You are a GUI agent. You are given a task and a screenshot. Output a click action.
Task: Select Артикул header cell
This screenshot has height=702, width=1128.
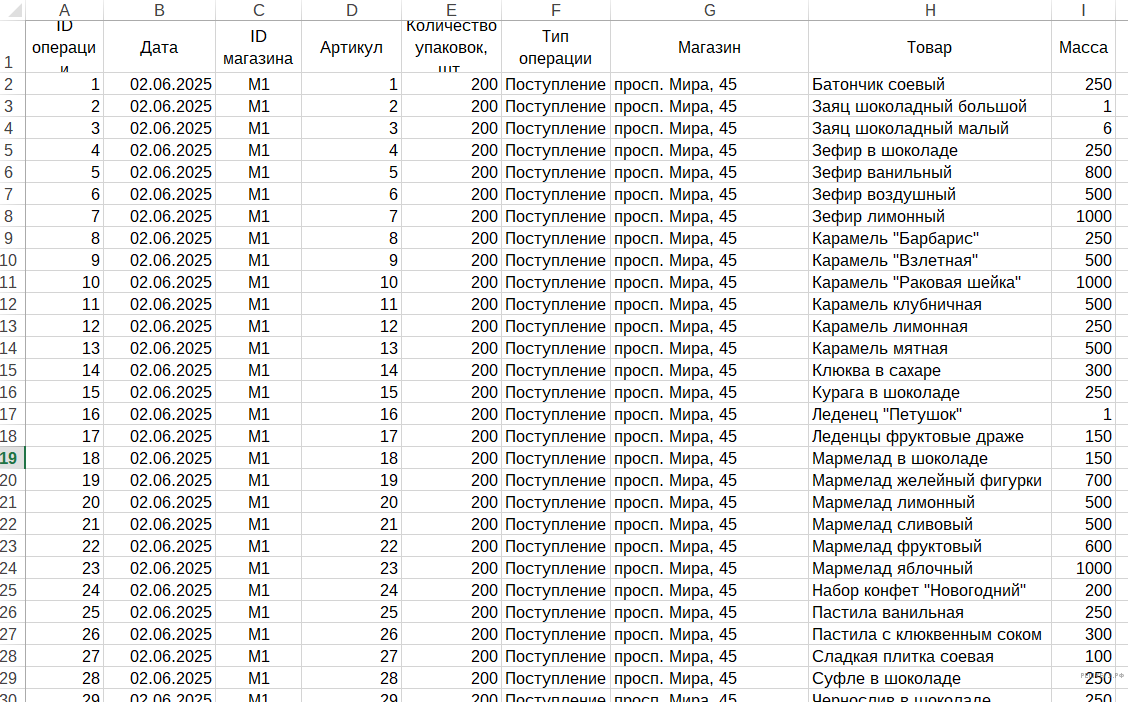click(351, 47)
